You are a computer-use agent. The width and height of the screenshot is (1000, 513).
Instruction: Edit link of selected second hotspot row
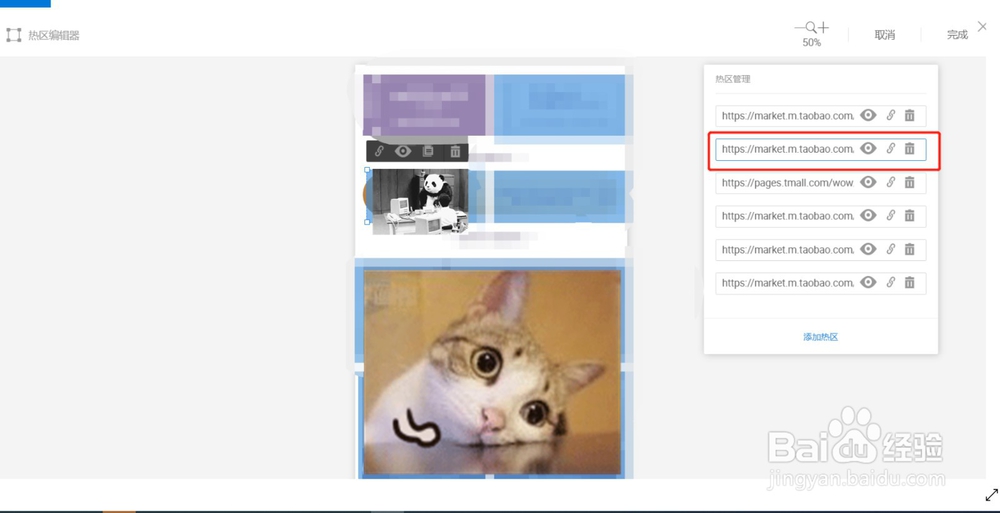click(891, 148)
